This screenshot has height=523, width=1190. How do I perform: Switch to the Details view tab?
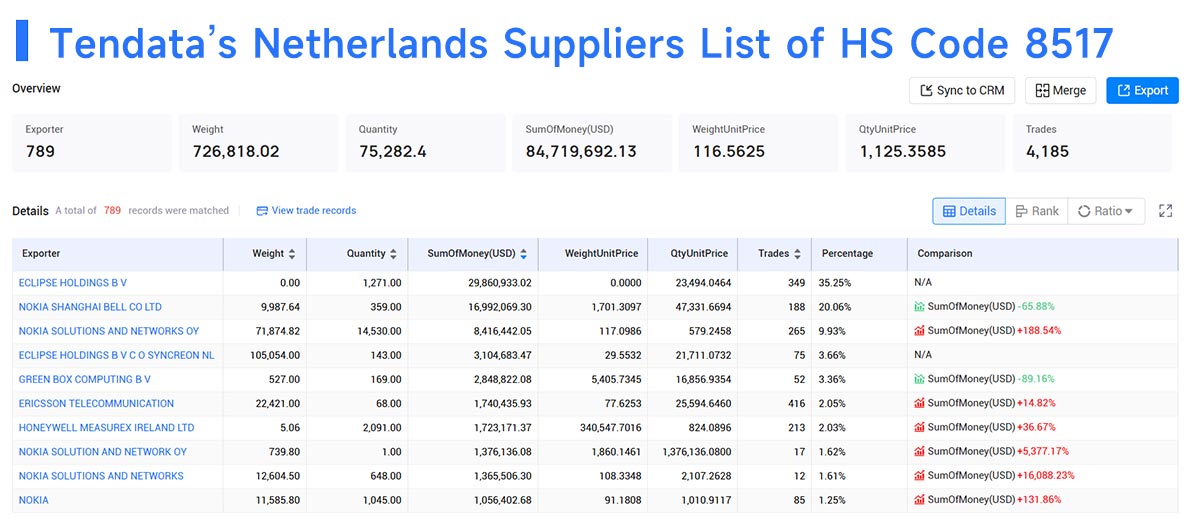[969, 211]
